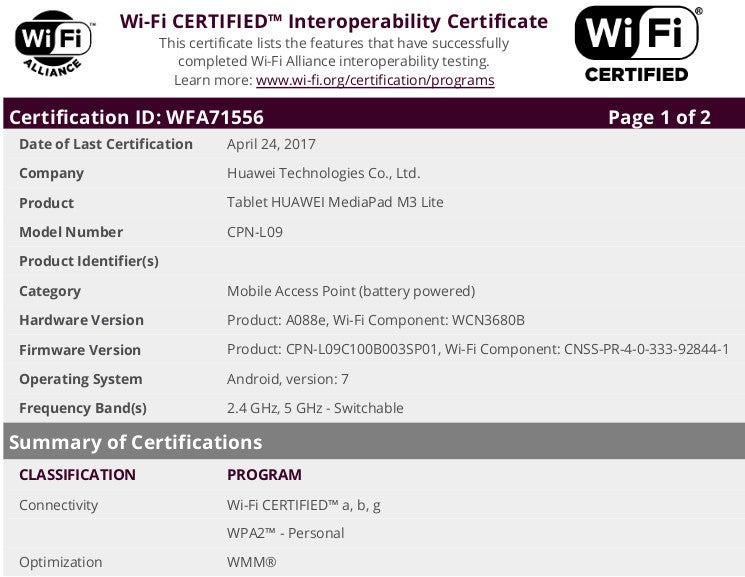Click the April 24, 2017 date value
Image resolution: width=745 pixels, height=577 pixels.
(x=271, y=144)
